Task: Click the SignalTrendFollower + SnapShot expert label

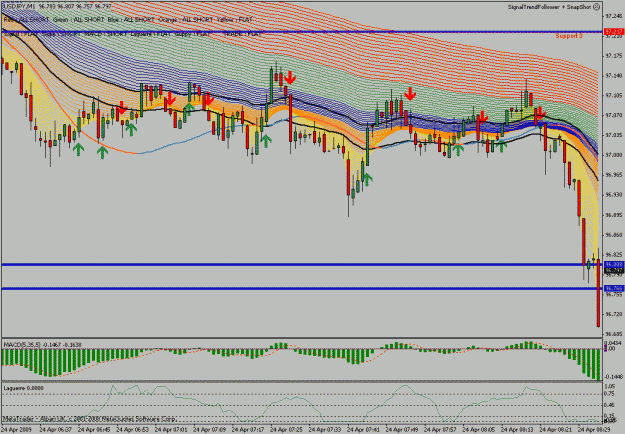Action: click(x=550, y=7)
